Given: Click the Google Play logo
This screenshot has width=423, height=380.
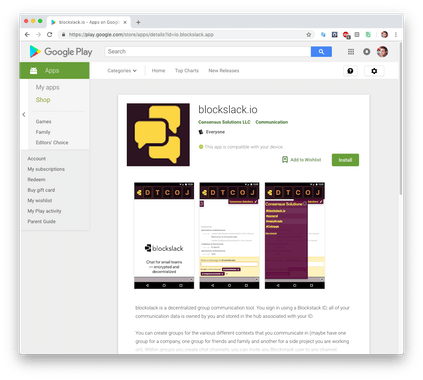Looking at the screenshot, I should point(61,52).
